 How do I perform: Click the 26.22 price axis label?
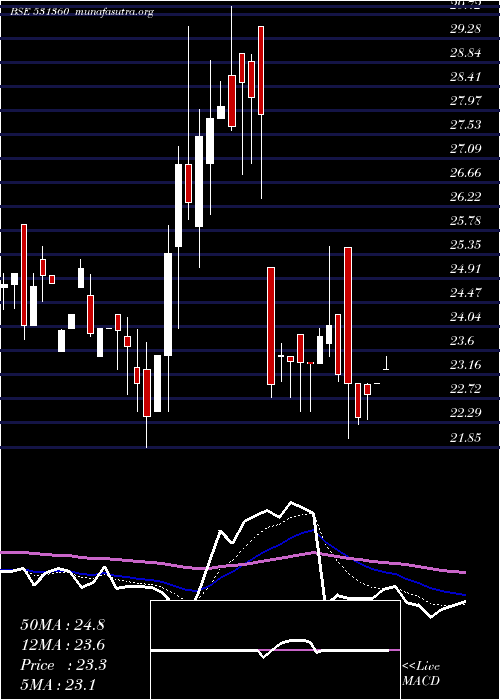(466, 197)
